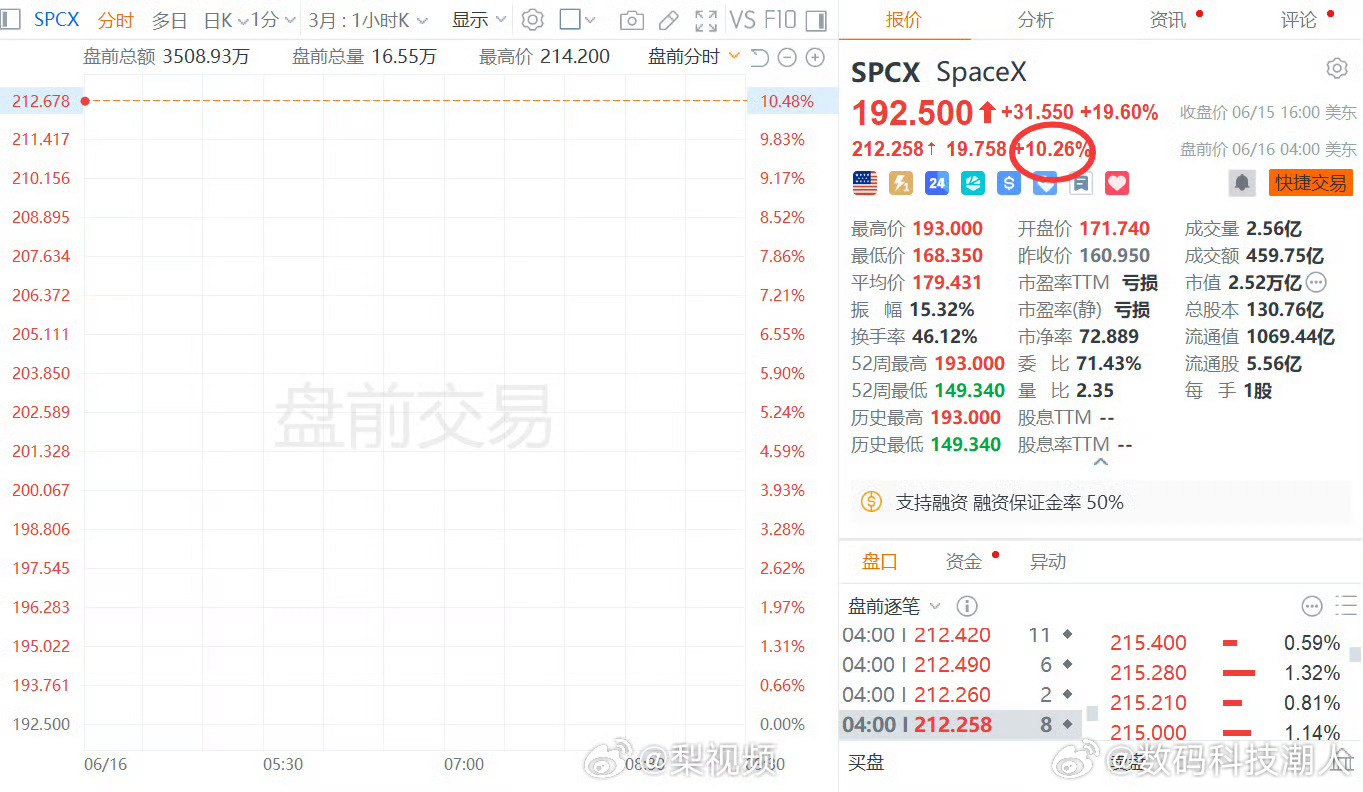Screen dimensions: 1363x792
Task: Open the VS compare tool
Action: tap(742, 20)
